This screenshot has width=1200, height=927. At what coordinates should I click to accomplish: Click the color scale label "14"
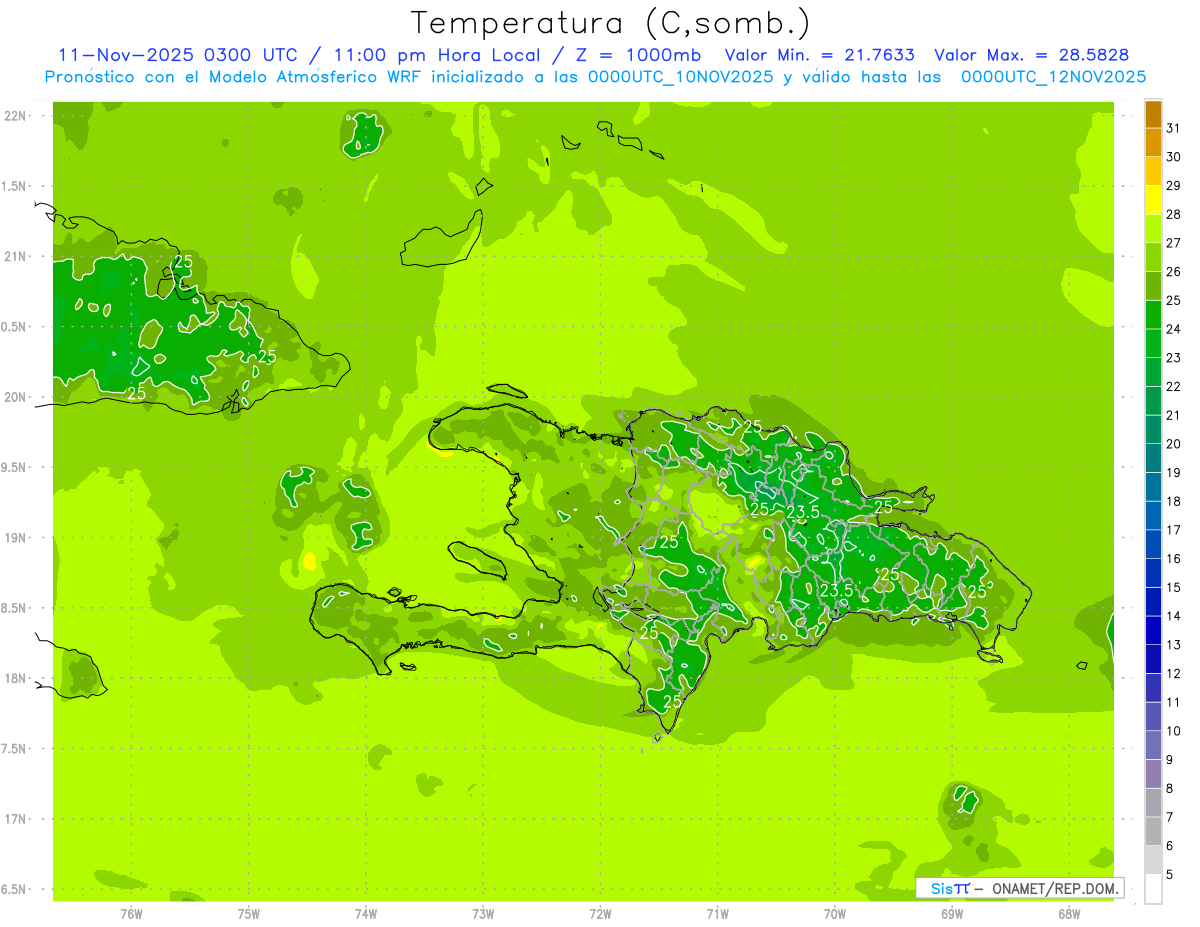1173,616
